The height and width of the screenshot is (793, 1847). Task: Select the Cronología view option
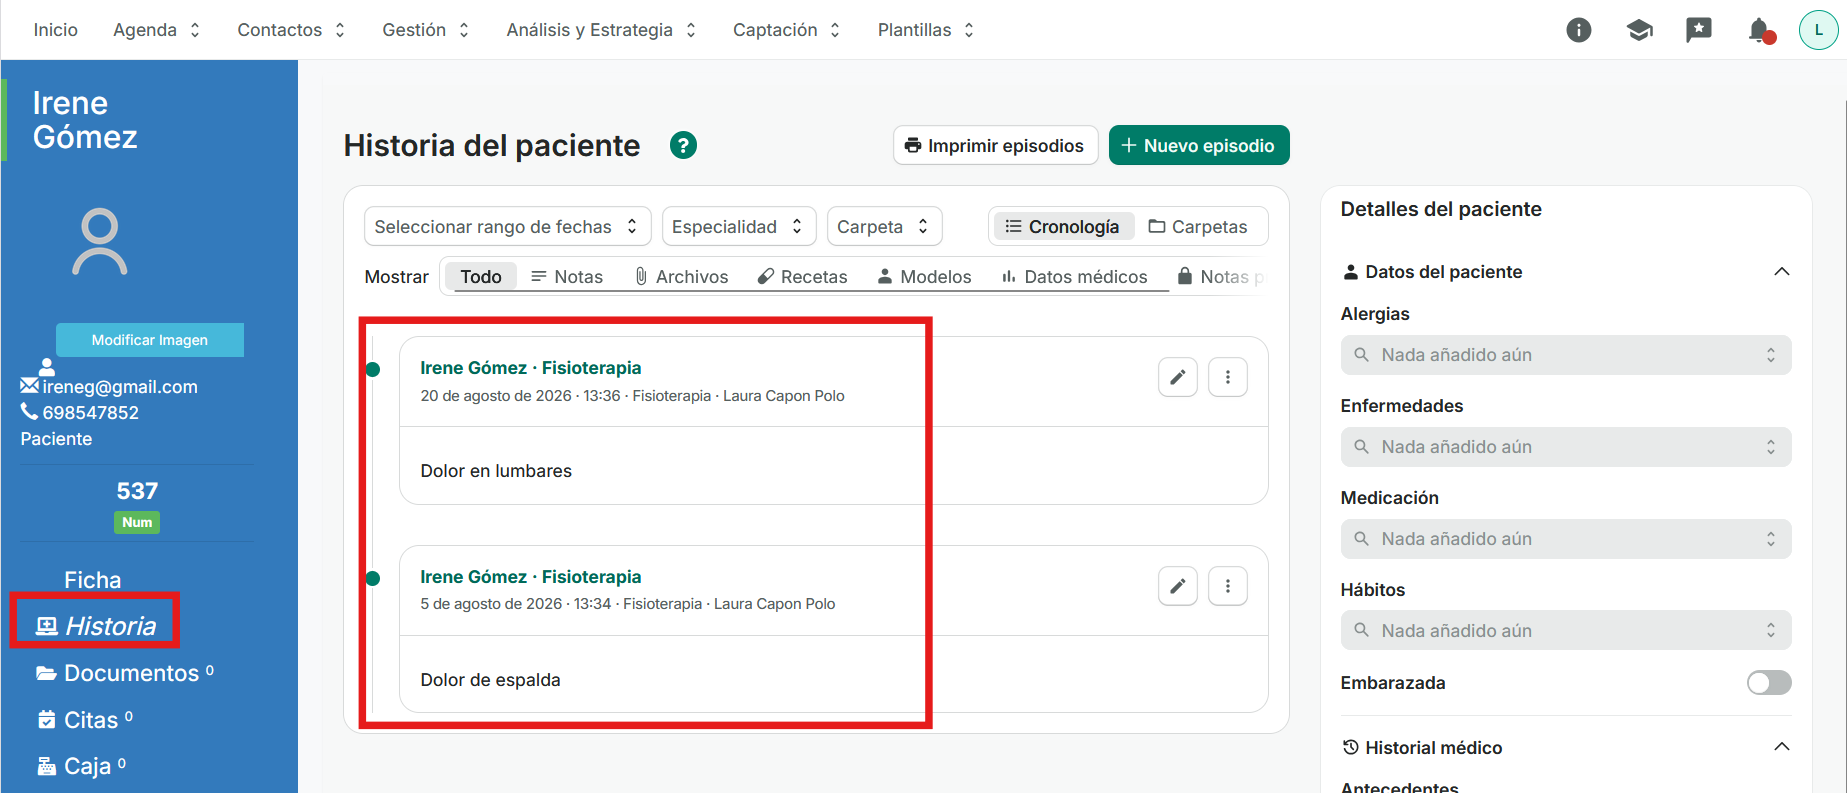(x=1062, y=227)
